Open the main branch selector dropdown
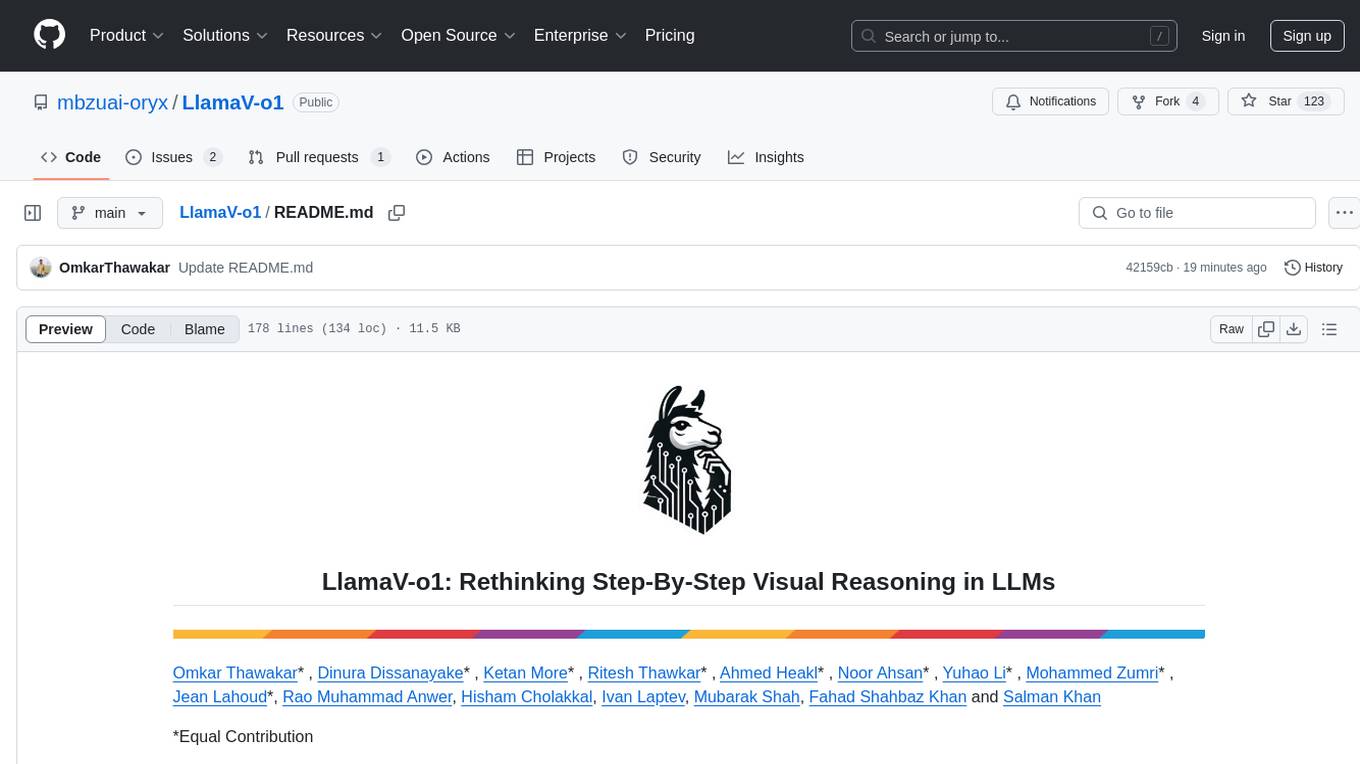1360x764 pixels. pos(110,213)
